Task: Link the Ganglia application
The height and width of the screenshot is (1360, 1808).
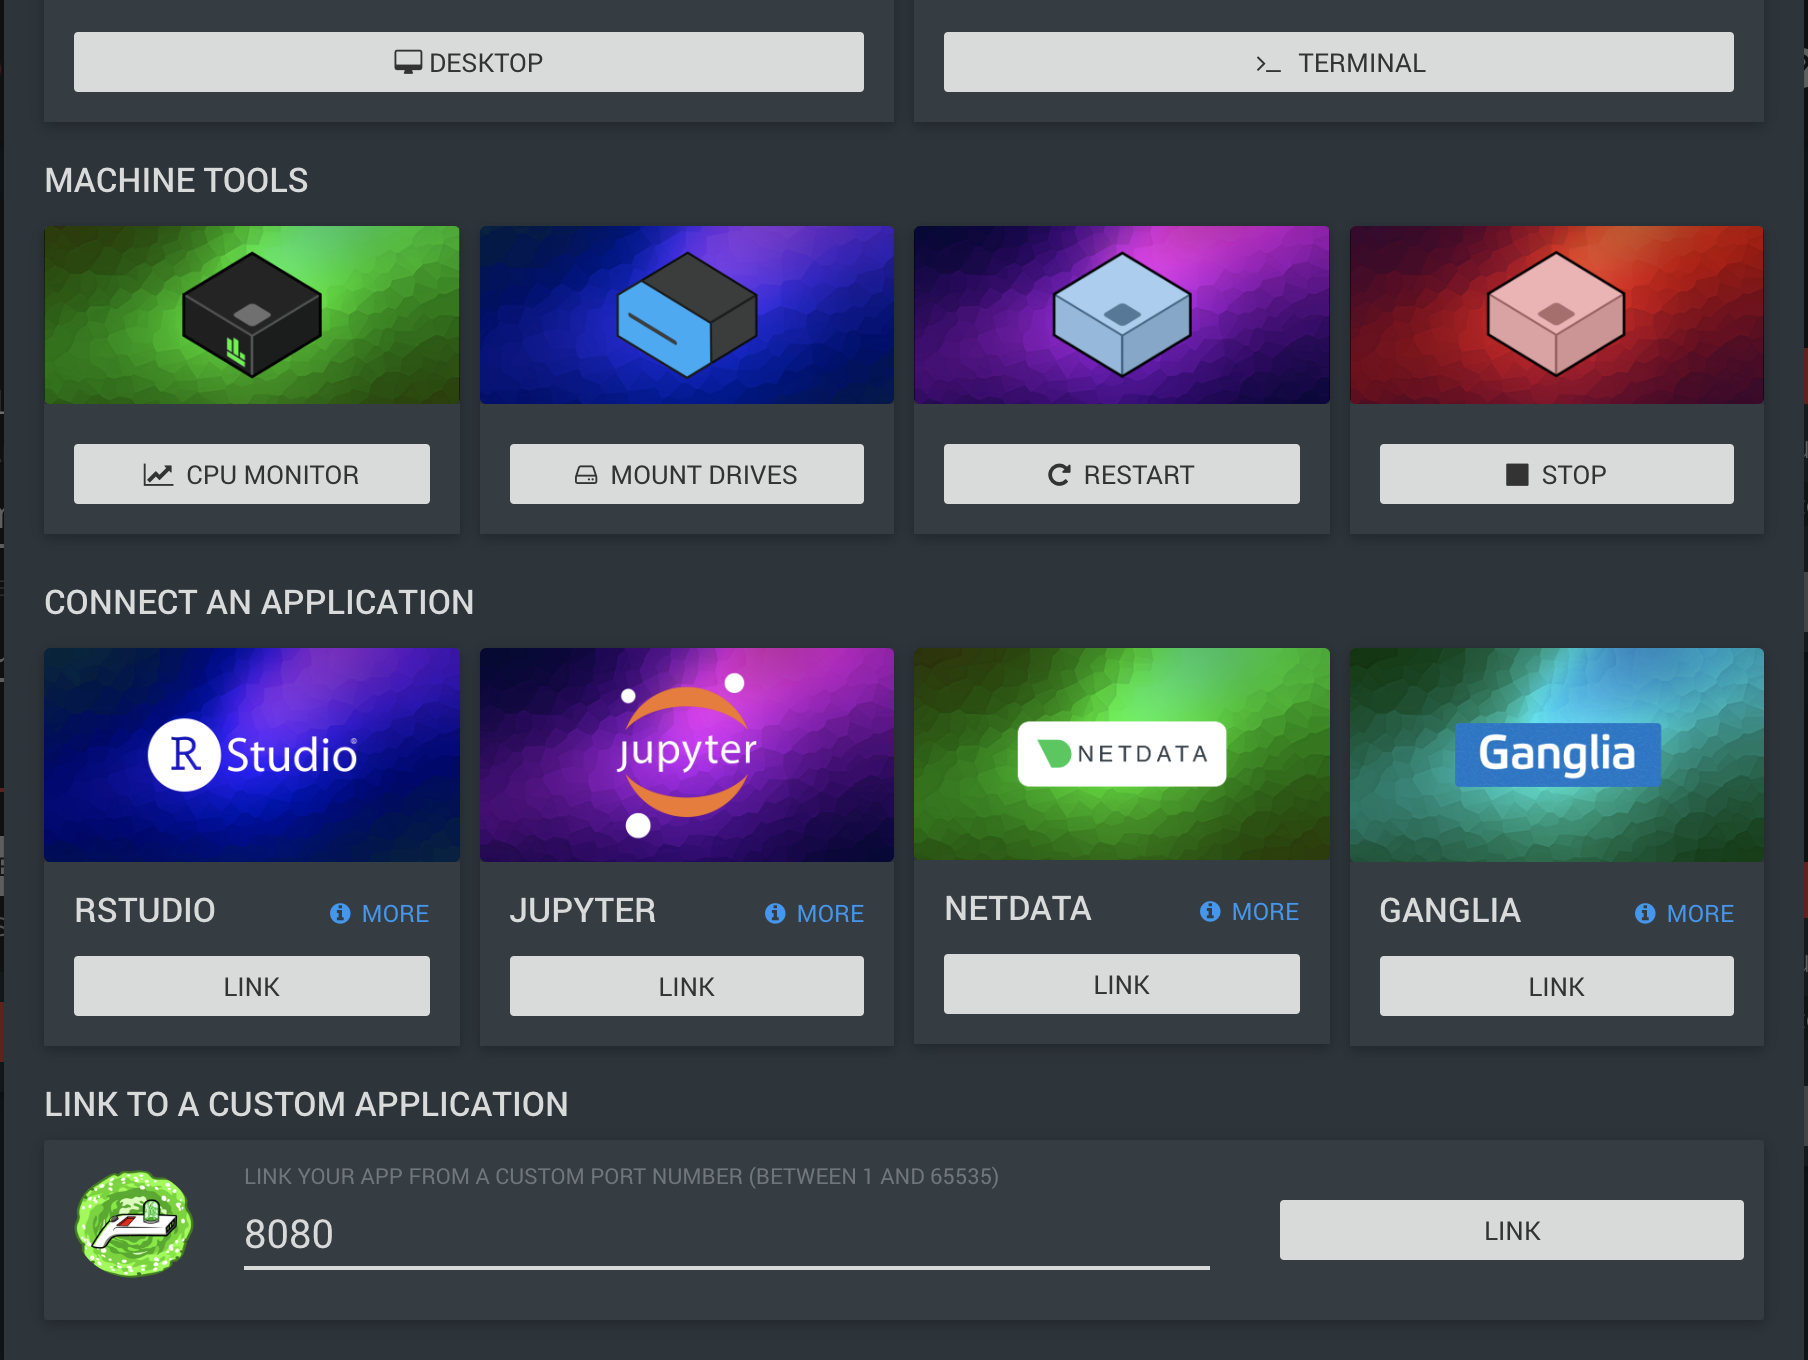Action: 1557,986
